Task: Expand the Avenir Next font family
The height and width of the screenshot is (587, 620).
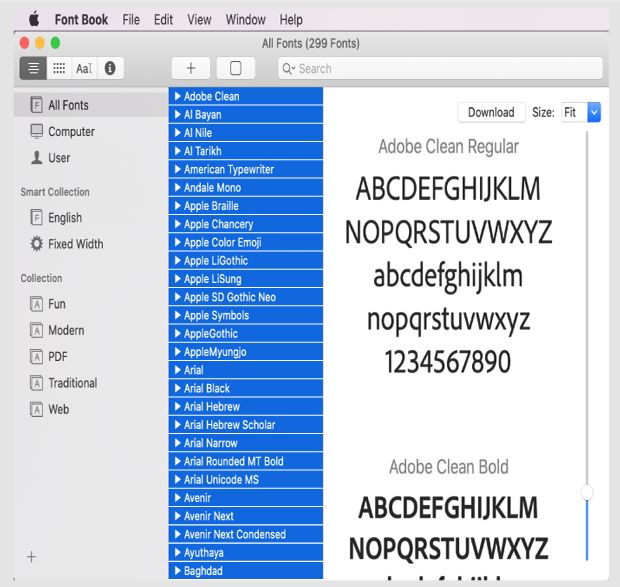Action: (178, 516)
